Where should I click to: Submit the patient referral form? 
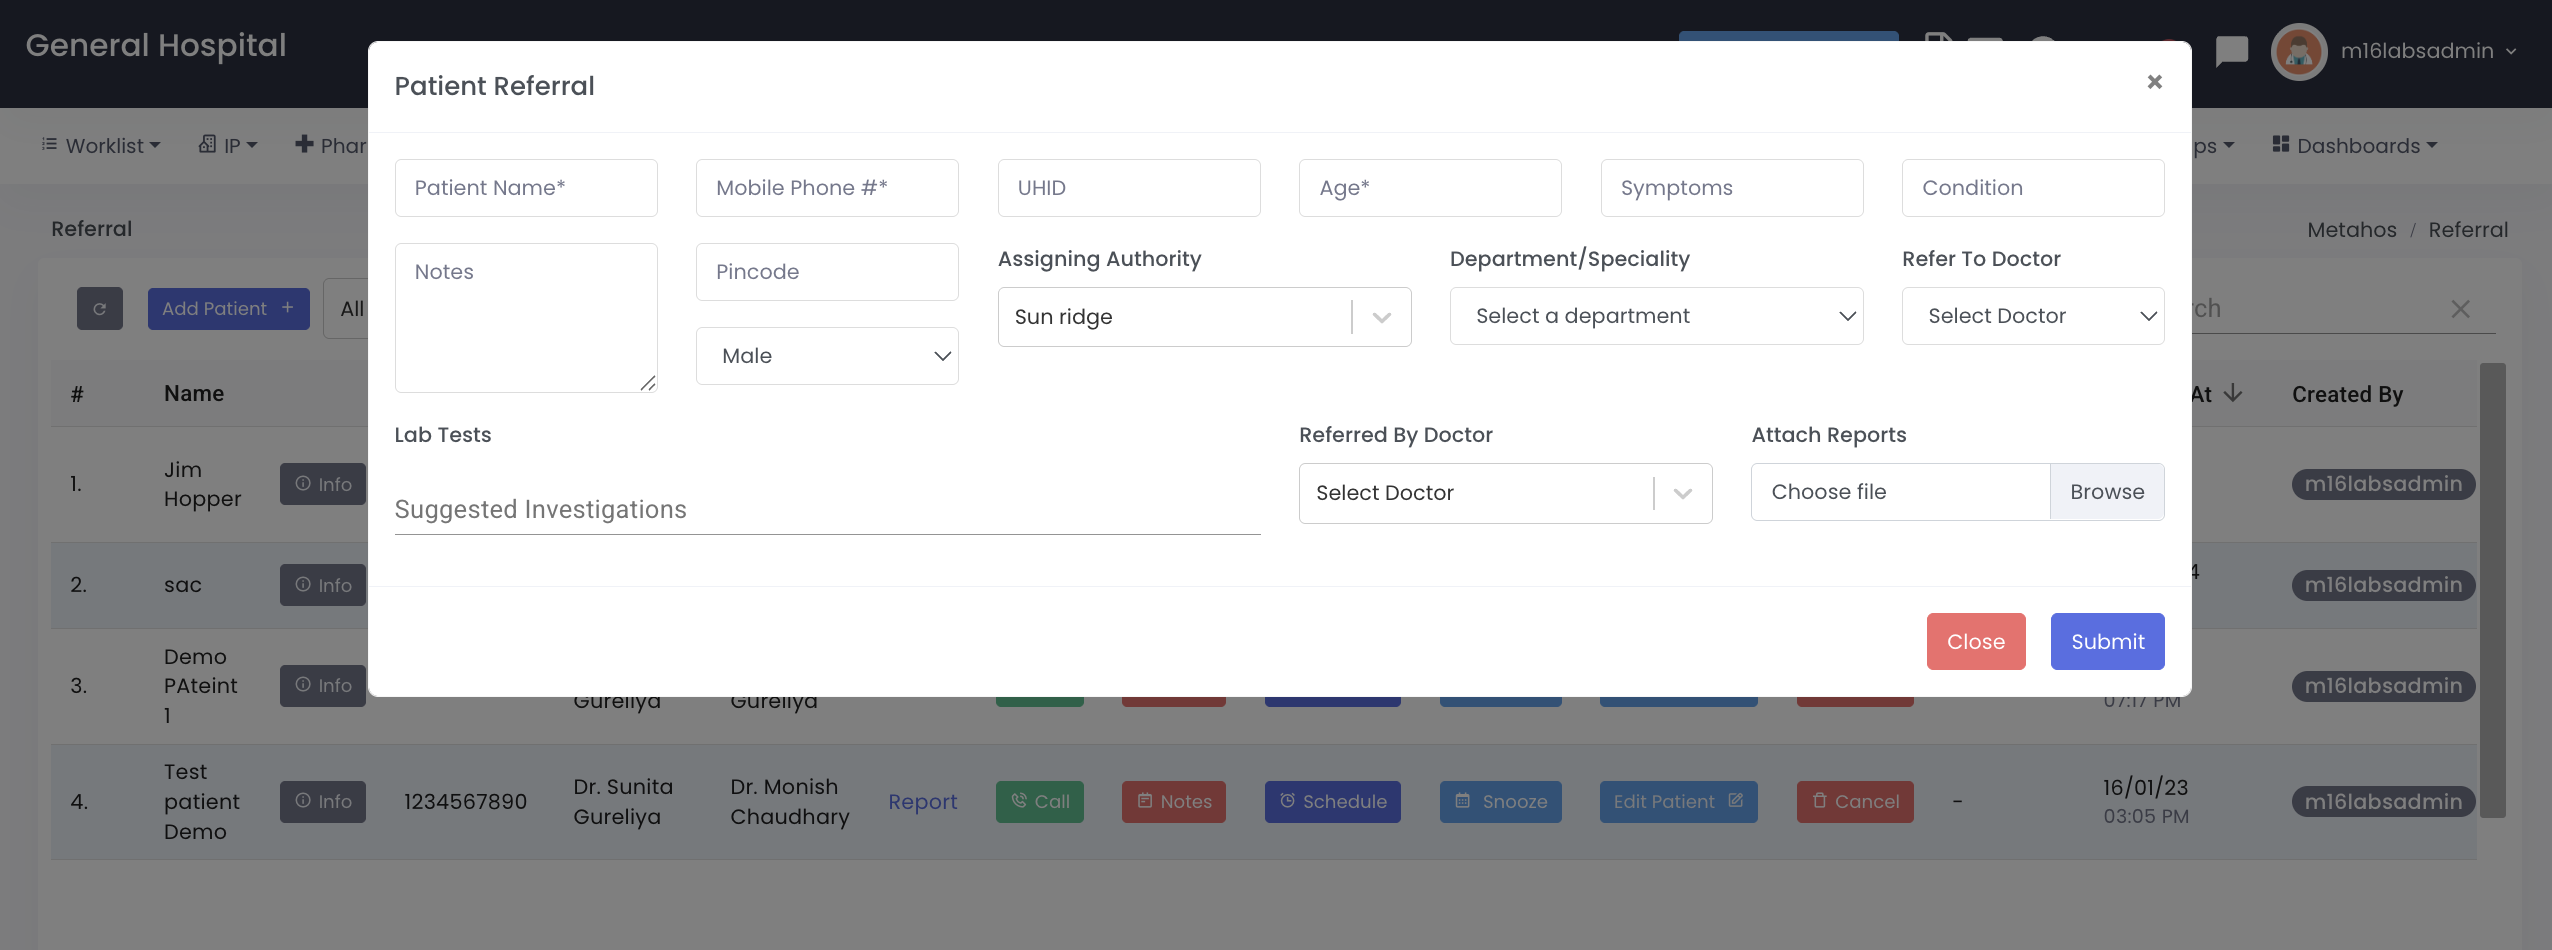(2107, 642)
